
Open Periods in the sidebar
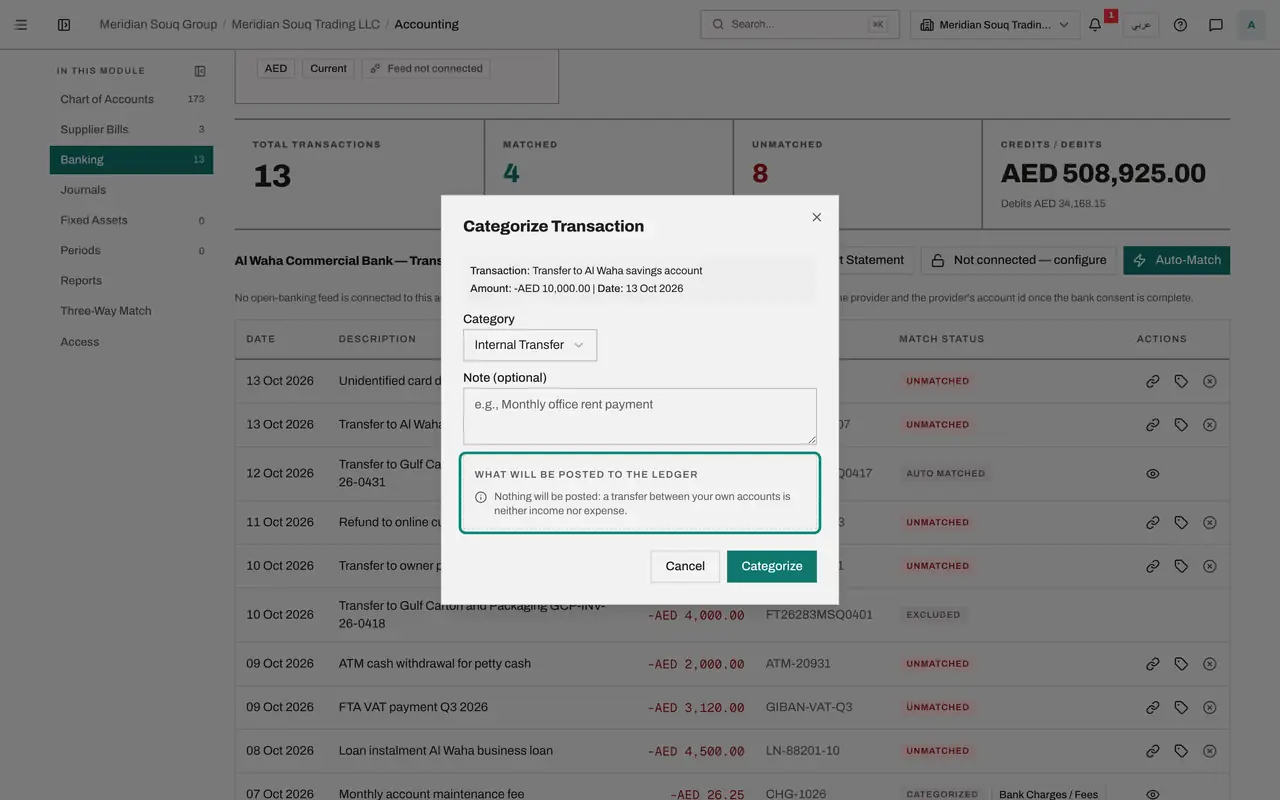click(131, 250)
